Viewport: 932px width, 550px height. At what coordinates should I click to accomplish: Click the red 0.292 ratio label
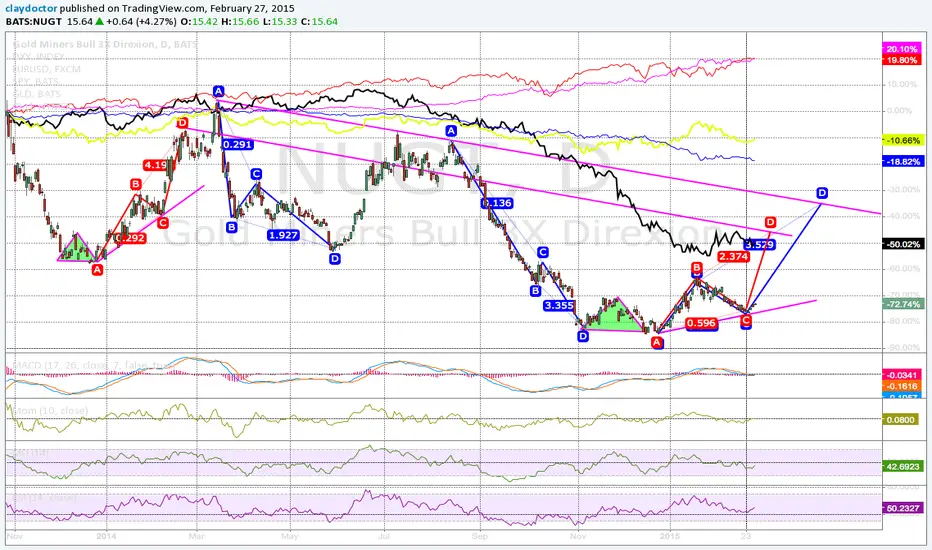coord(130,238)
